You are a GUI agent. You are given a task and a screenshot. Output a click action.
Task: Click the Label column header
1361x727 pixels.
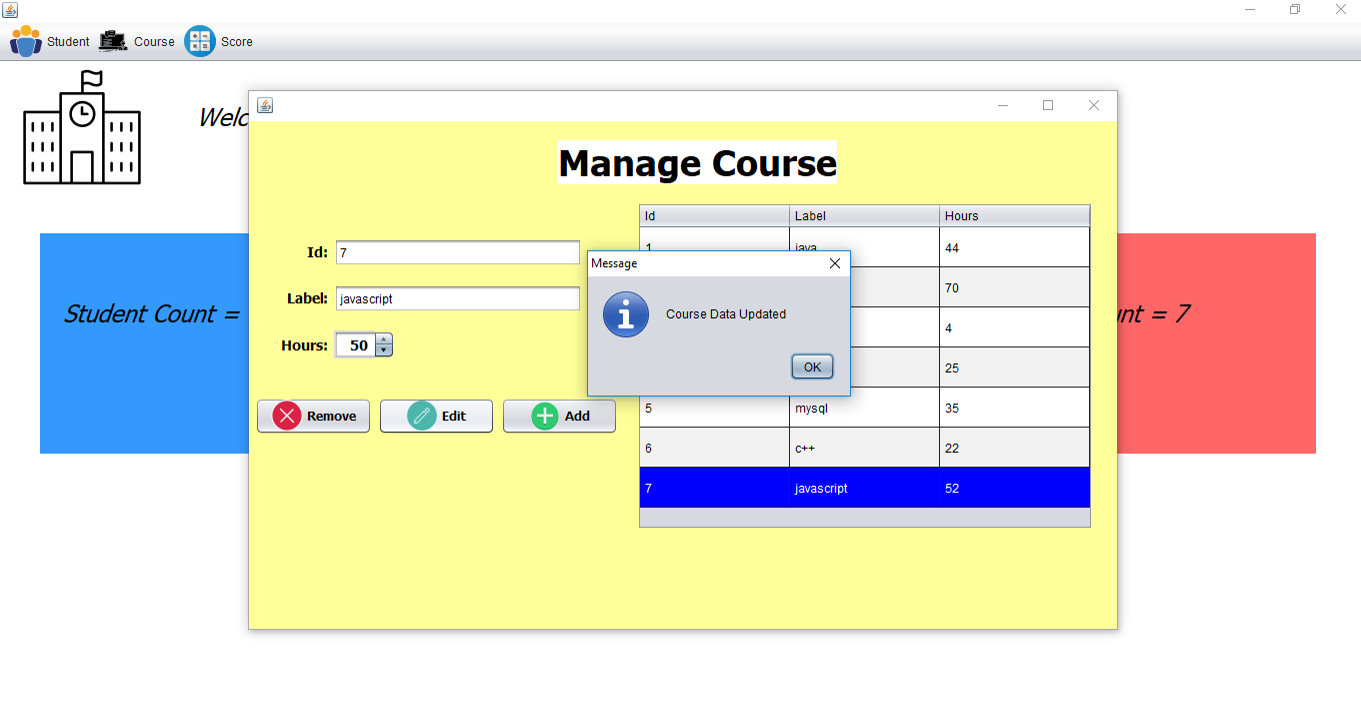coord(862,215)
